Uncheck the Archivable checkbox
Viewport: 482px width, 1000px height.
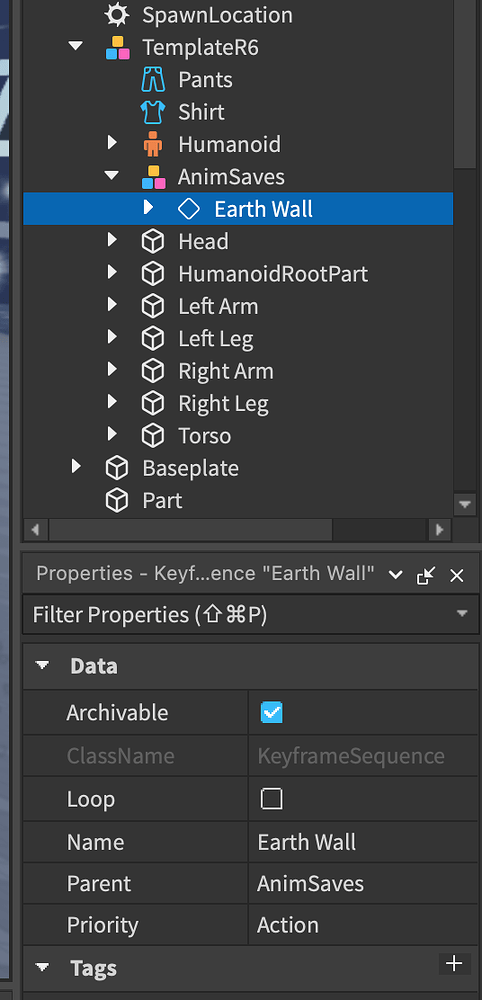click(x=272, y=712)
